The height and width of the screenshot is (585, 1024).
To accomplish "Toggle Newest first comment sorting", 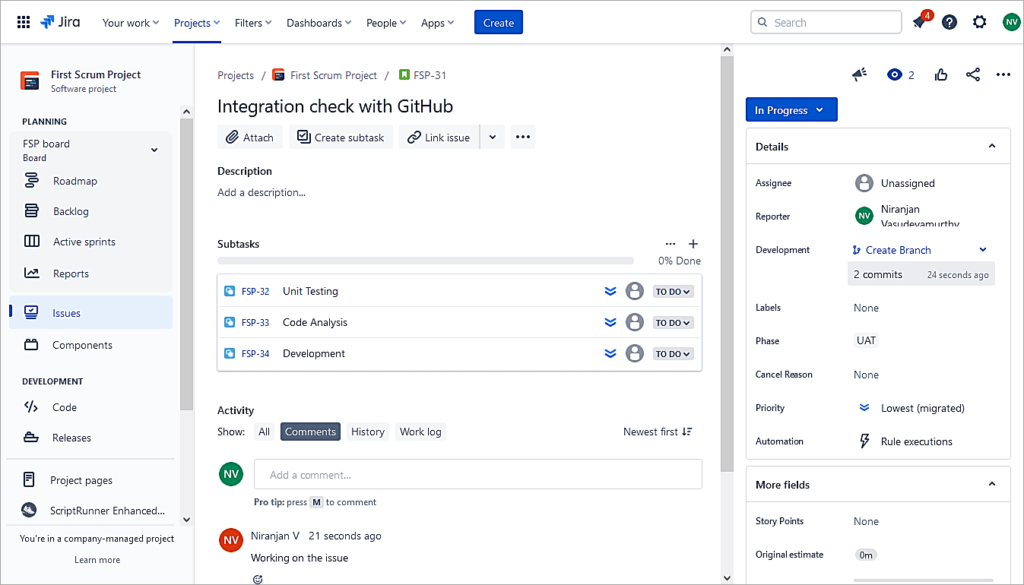I will click(x=656, y=431).
